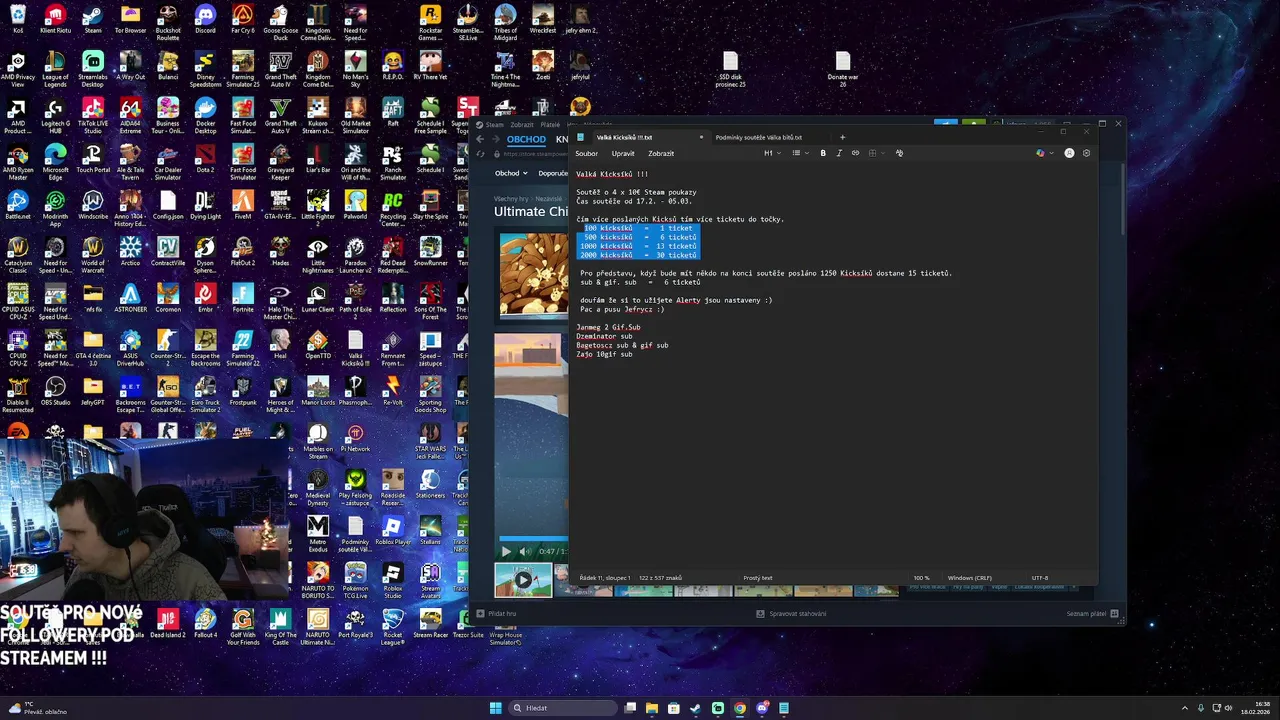
Task: Select the Discord desktop icon
Action: click(x=205, y=19)
